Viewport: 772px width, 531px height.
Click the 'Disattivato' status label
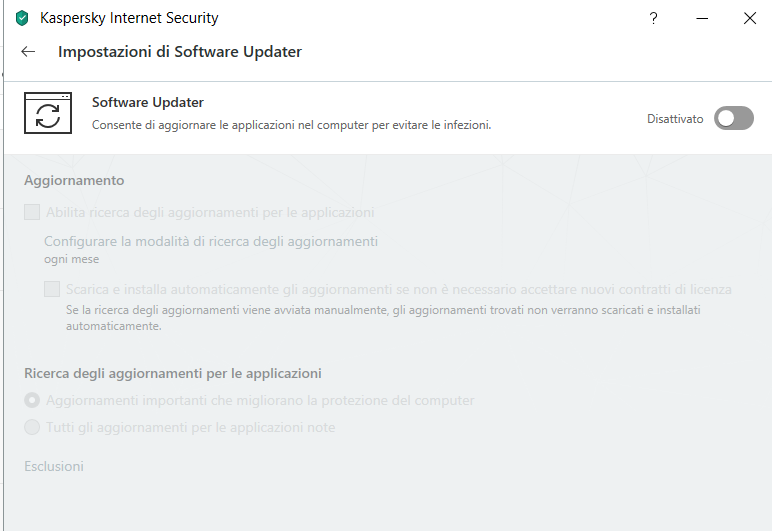point(675,119)
